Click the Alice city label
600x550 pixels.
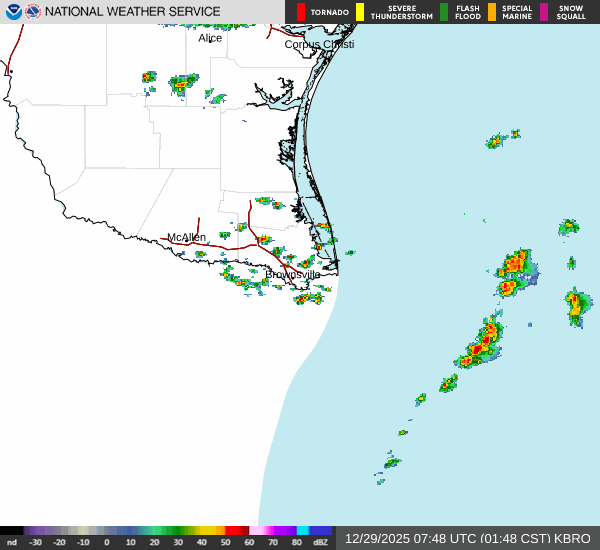210,38
